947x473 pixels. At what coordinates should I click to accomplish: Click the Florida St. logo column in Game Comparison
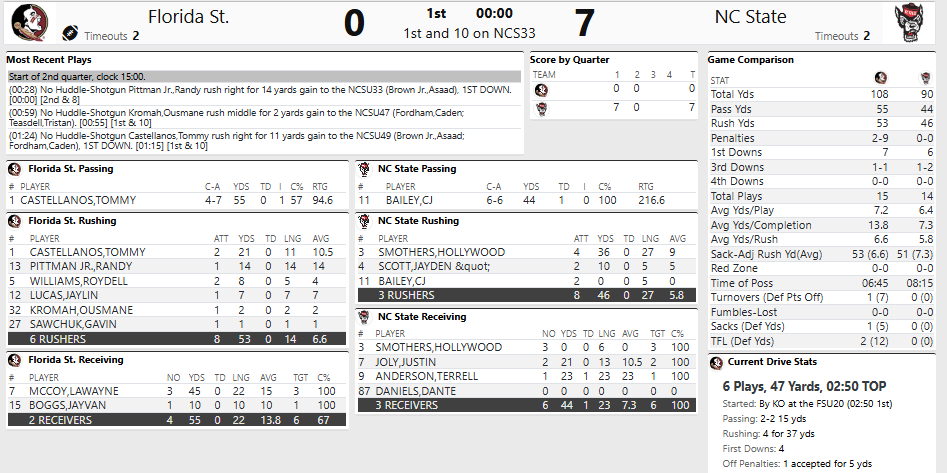tap(880, 78)
